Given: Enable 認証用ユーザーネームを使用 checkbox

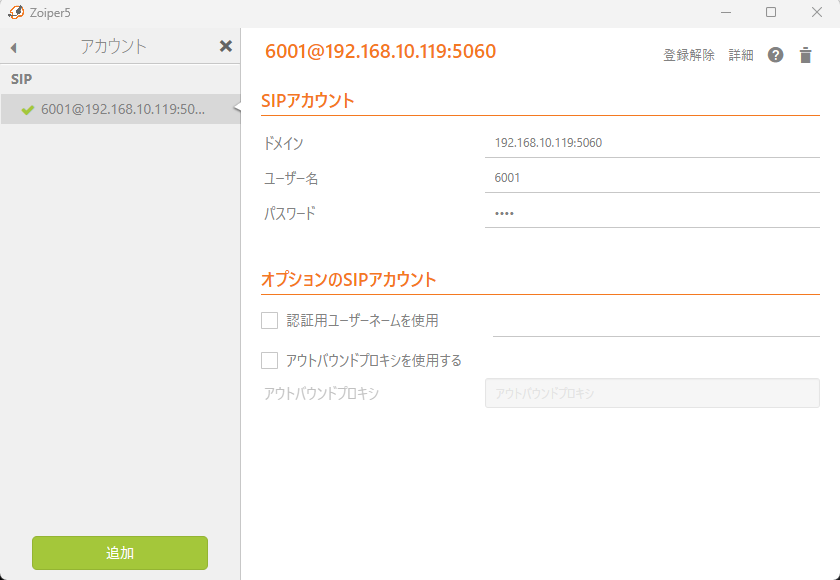Looking at the screenshot, I should point(269,321).
